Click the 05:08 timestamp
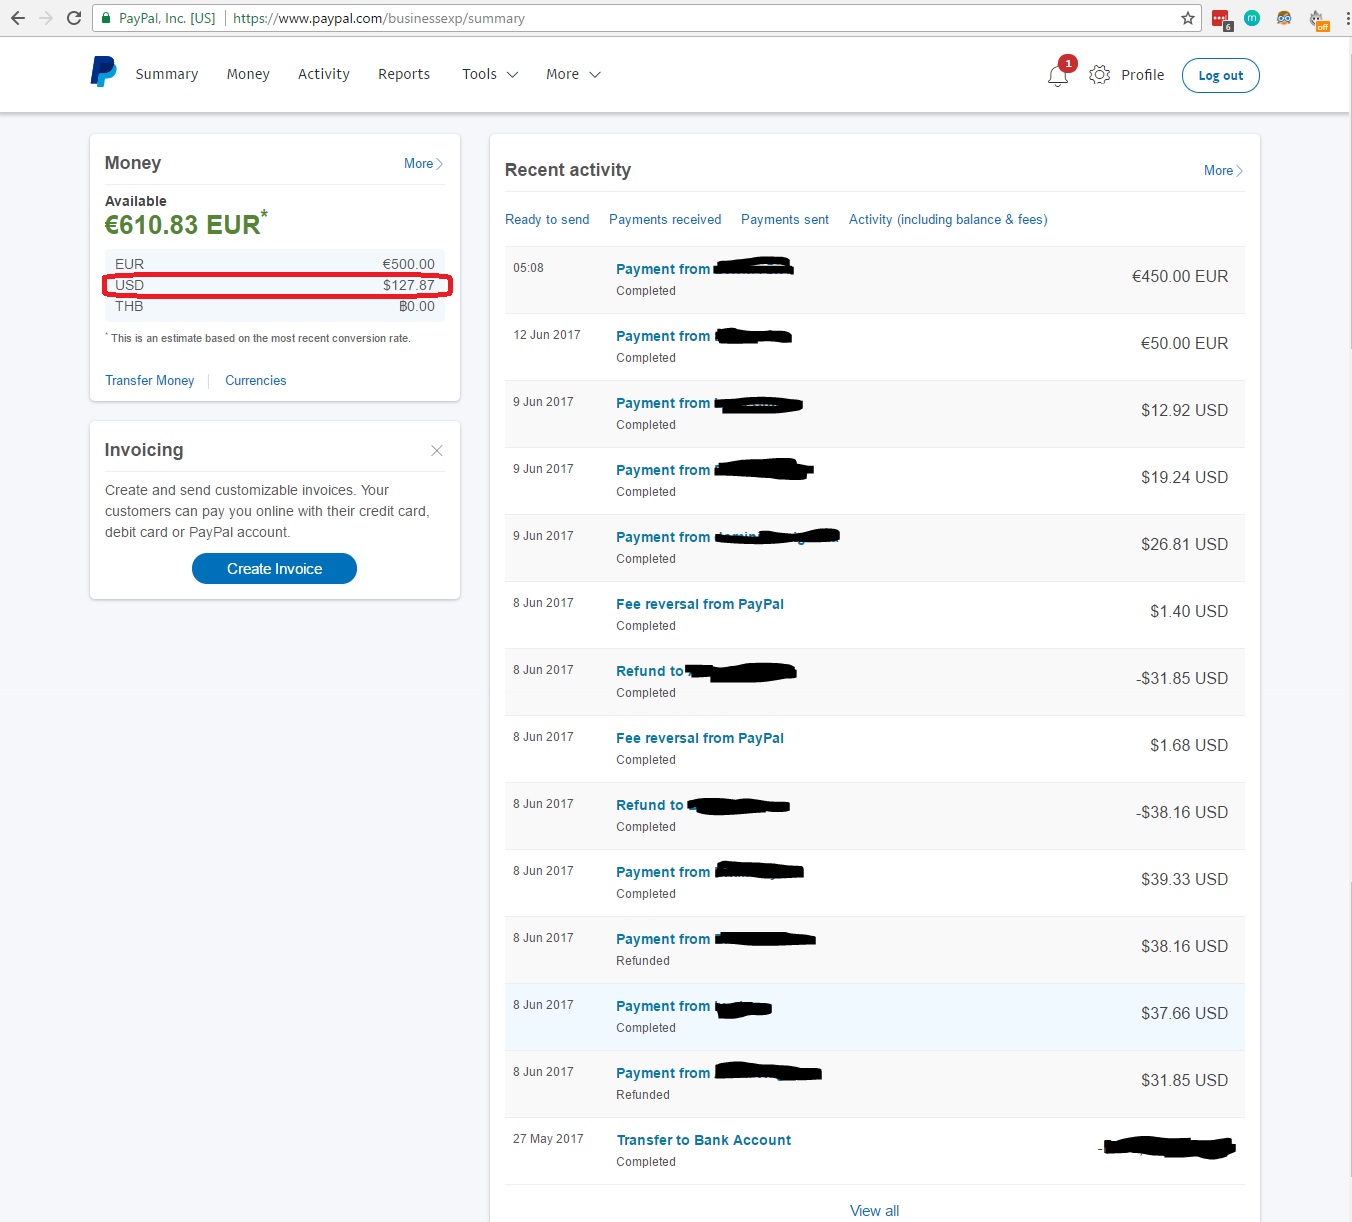The image size is (1352, 1222). point(528,268)
